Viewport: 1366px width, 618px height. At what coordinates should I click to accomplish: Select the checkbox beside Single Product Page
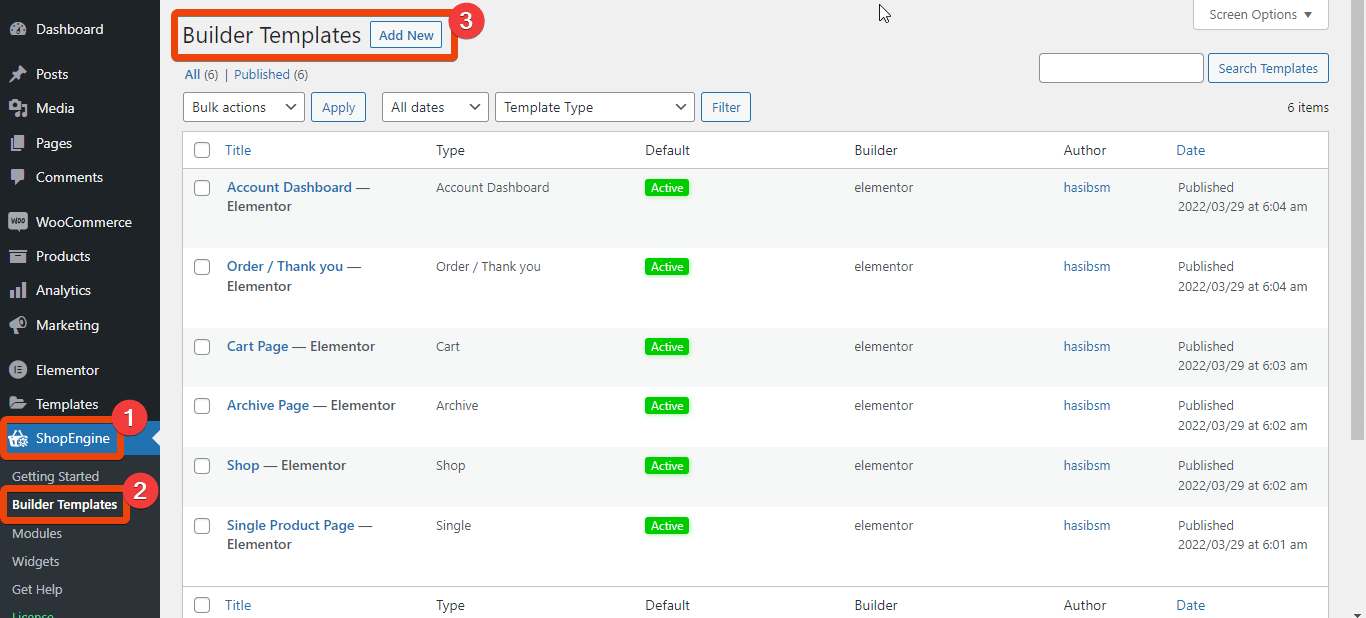tap(202, 525)
